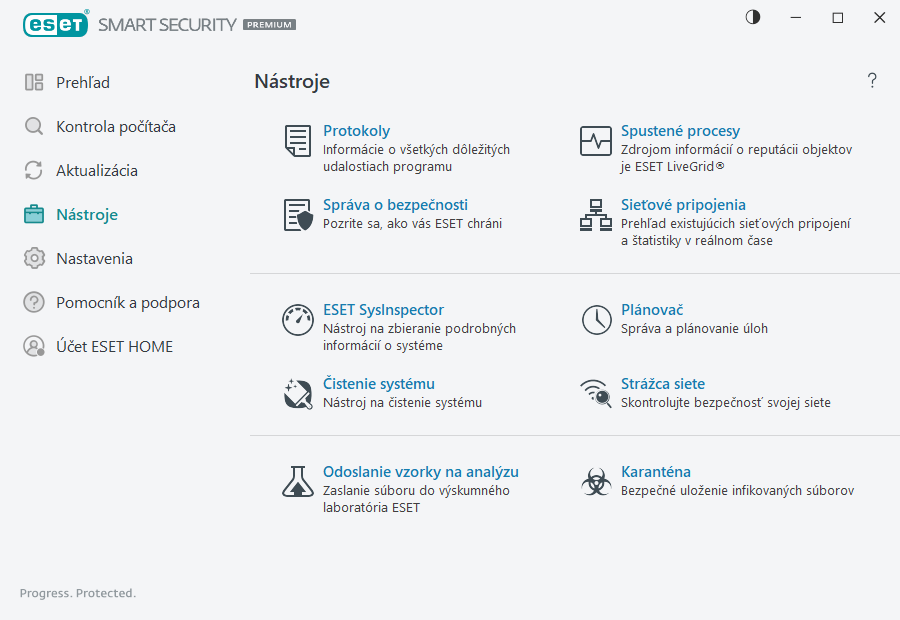This screenshot has width=900, height=620.
Task: Switch to the Aktualizácia section
Action: coord(96,170)
